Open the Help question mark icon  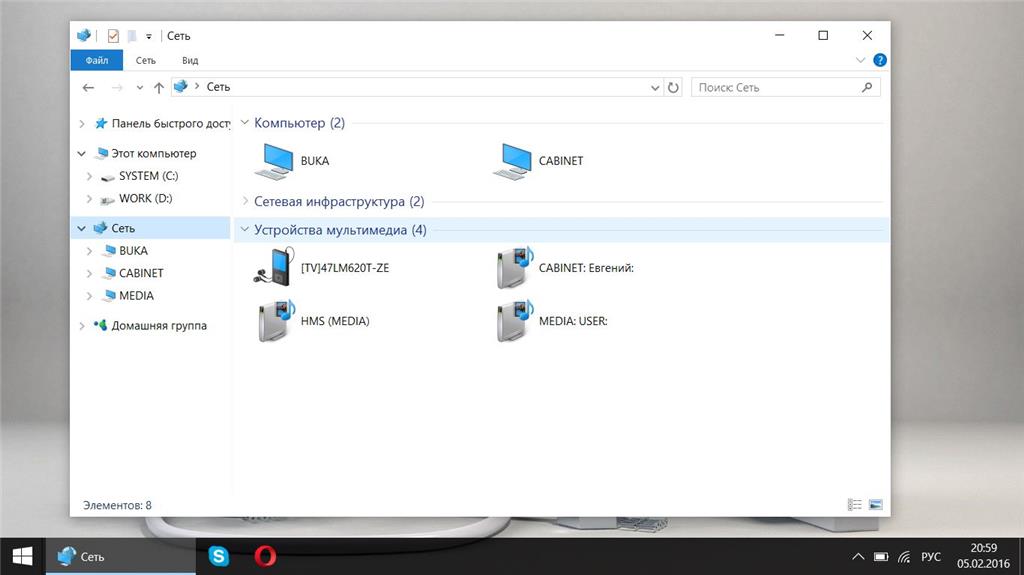(x=880, y=60)
